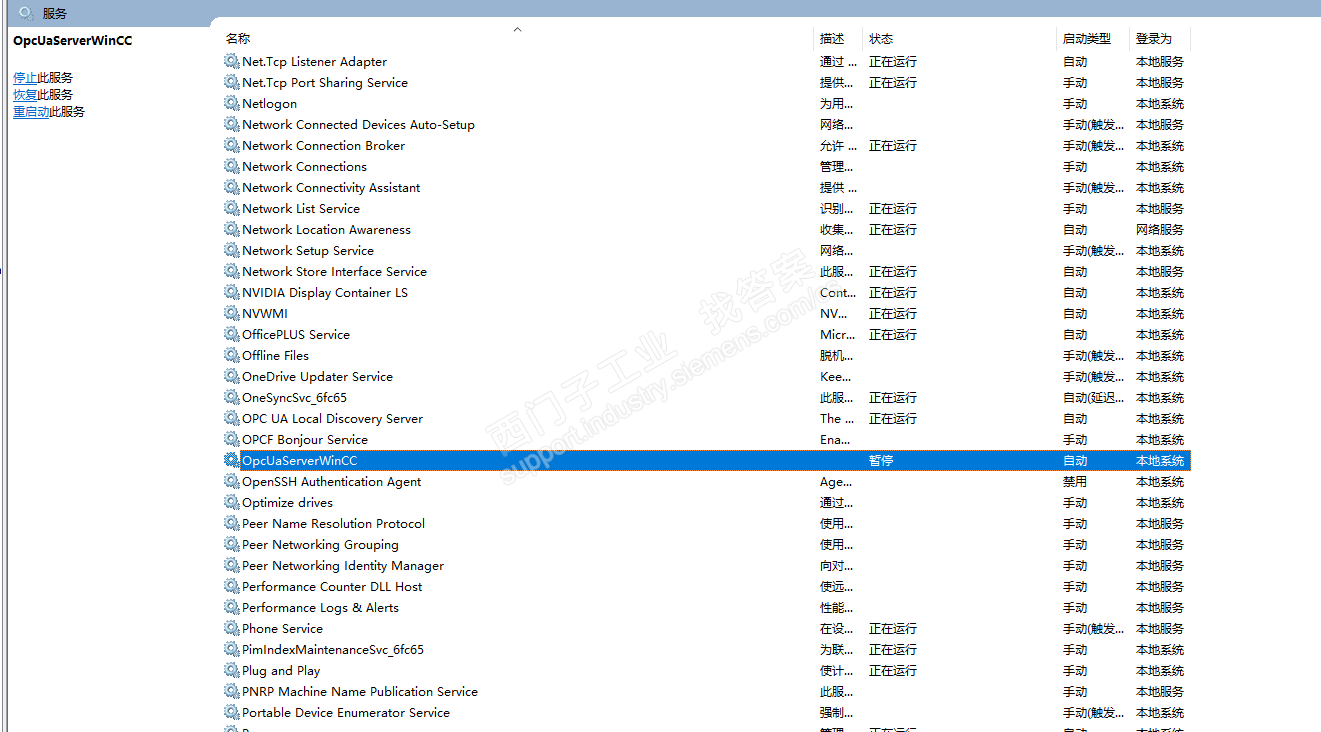Click the "Age..." description of OpenSSH Authentication Agent
This screenshot has width=1321, height=732.
point(836,482)
